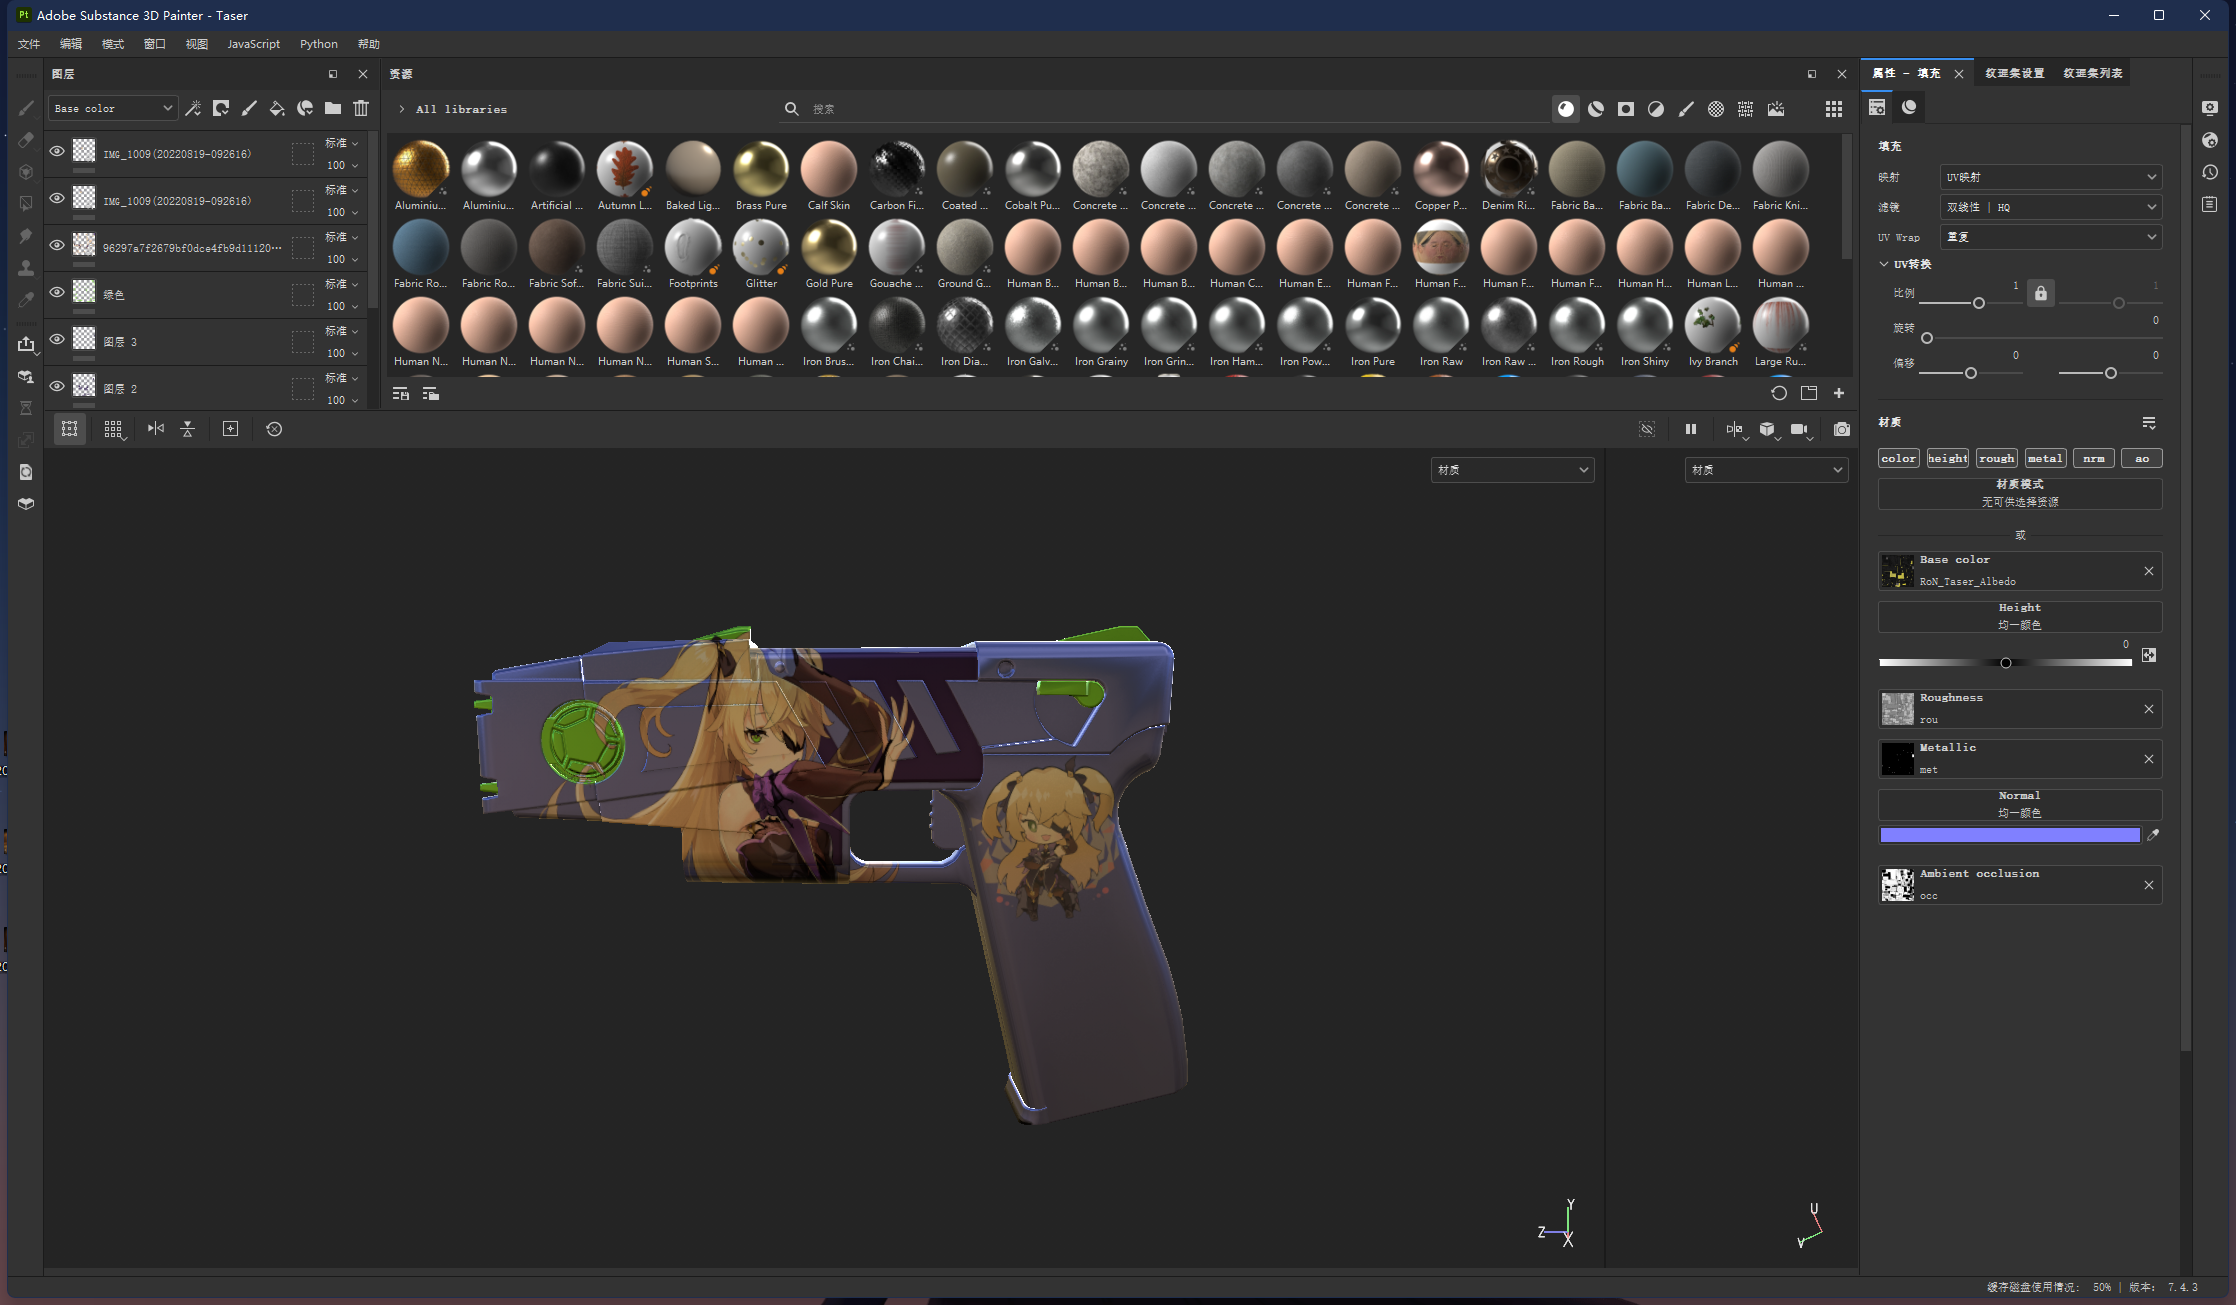2236x1305 pixels.
Task: Hide the 96297a7f2679 layer
Action: 57,245
